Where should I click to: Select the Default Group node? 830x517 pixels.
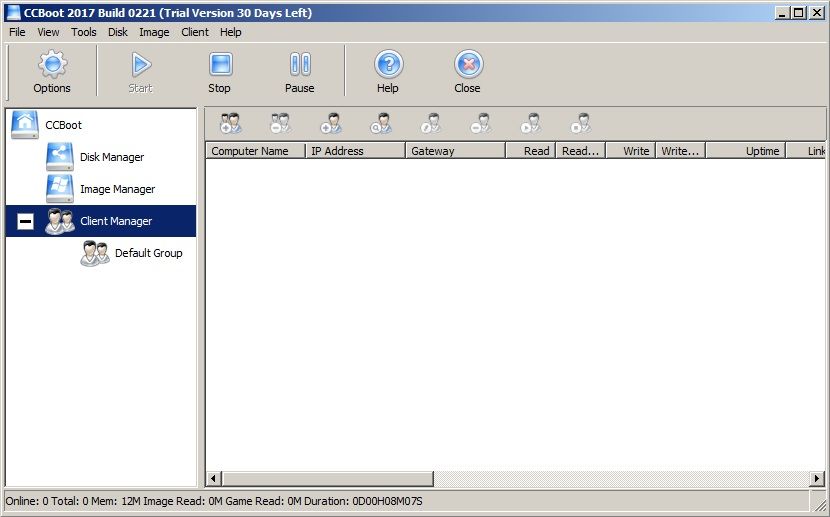148,253
